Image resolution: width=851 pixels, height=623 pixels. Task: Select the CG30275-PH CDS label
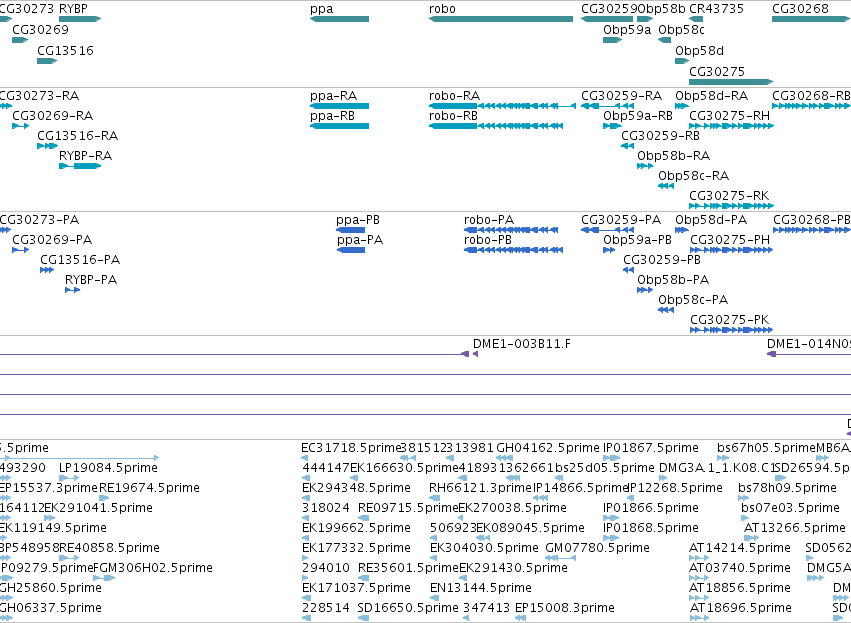(x=730, y=240)
